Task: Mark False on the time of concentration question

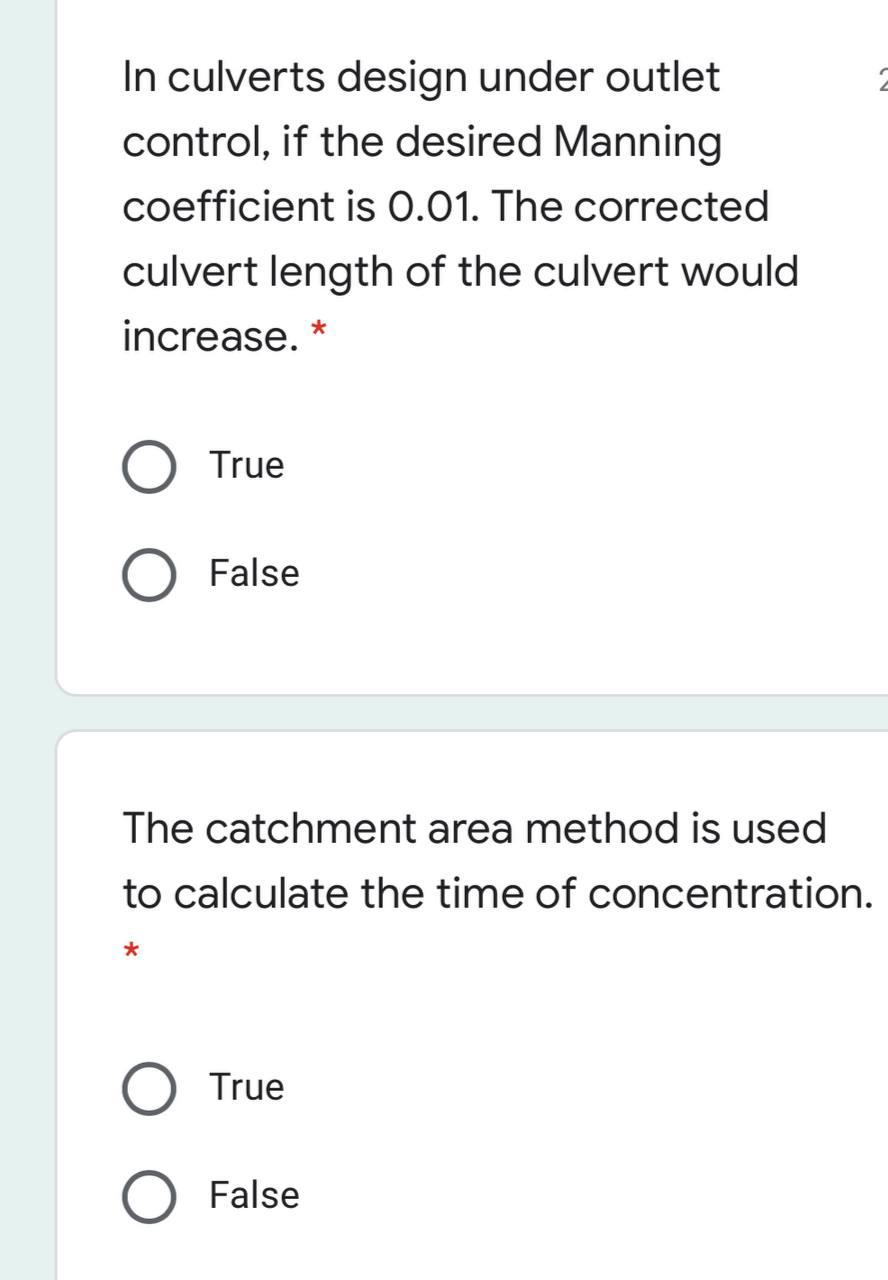Action: point(148,1195)
